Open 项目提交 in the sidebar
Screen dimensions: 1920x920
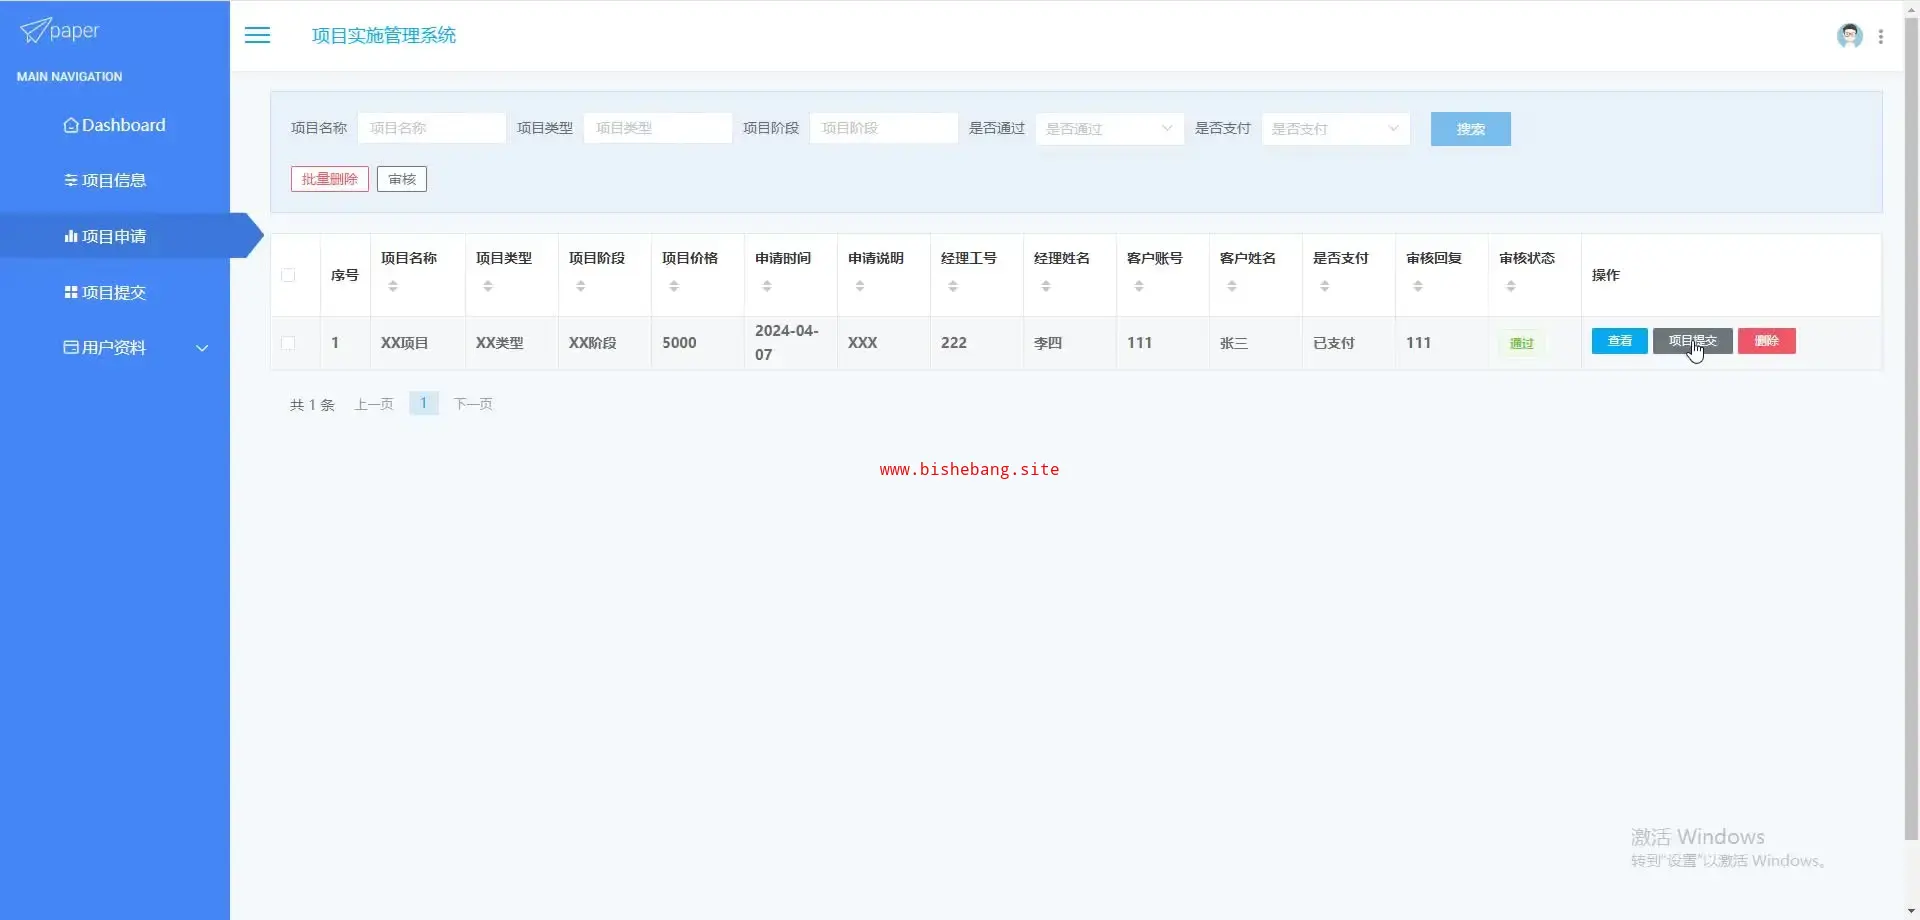tap(105, 293)
